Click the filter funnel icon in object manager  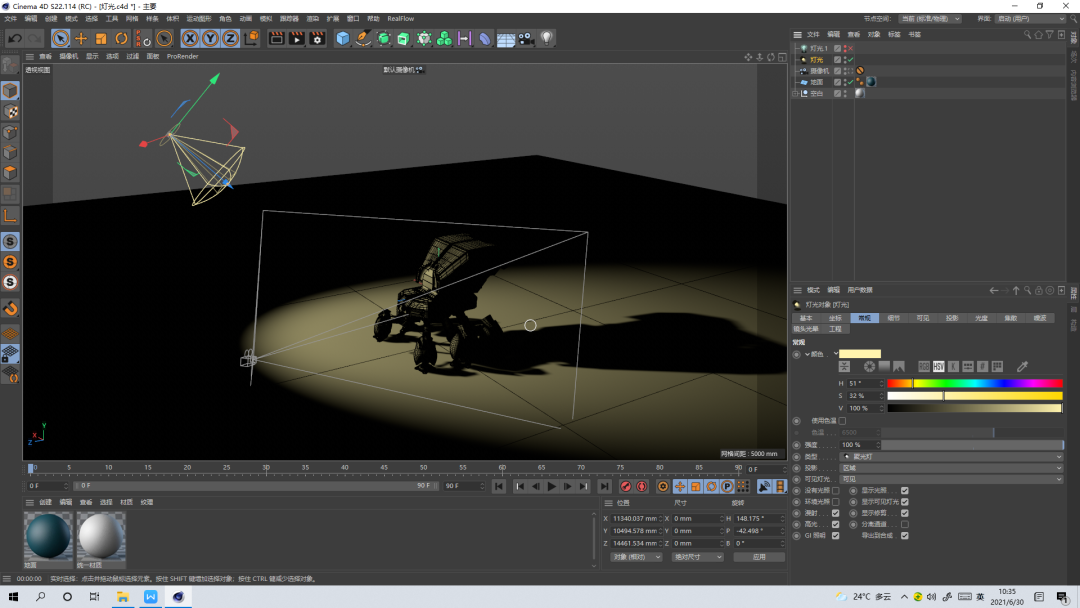pyautogui.click(x=1050, y=34)
